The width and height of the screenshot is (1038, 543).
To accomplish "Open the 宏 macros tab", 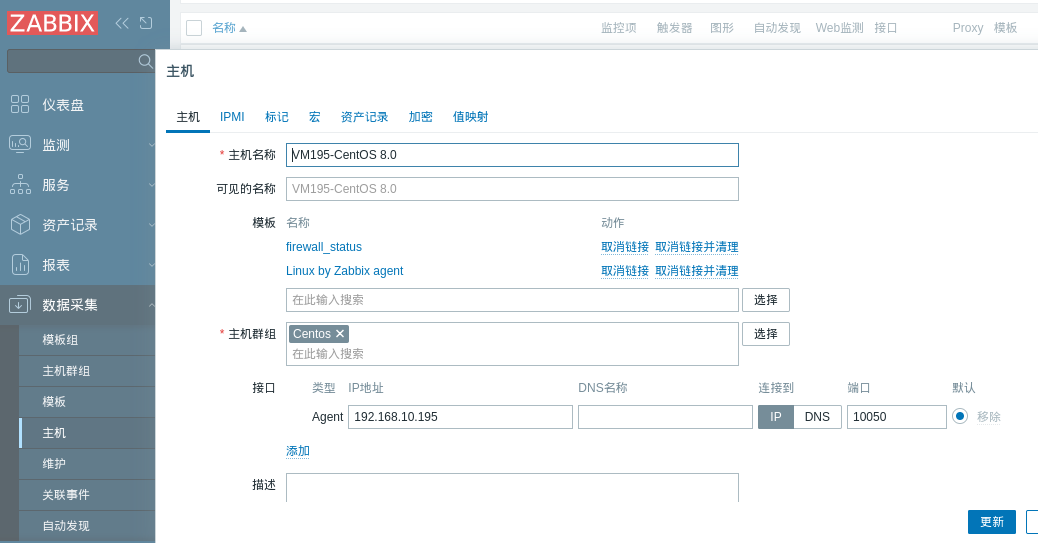I will (314, 117).
